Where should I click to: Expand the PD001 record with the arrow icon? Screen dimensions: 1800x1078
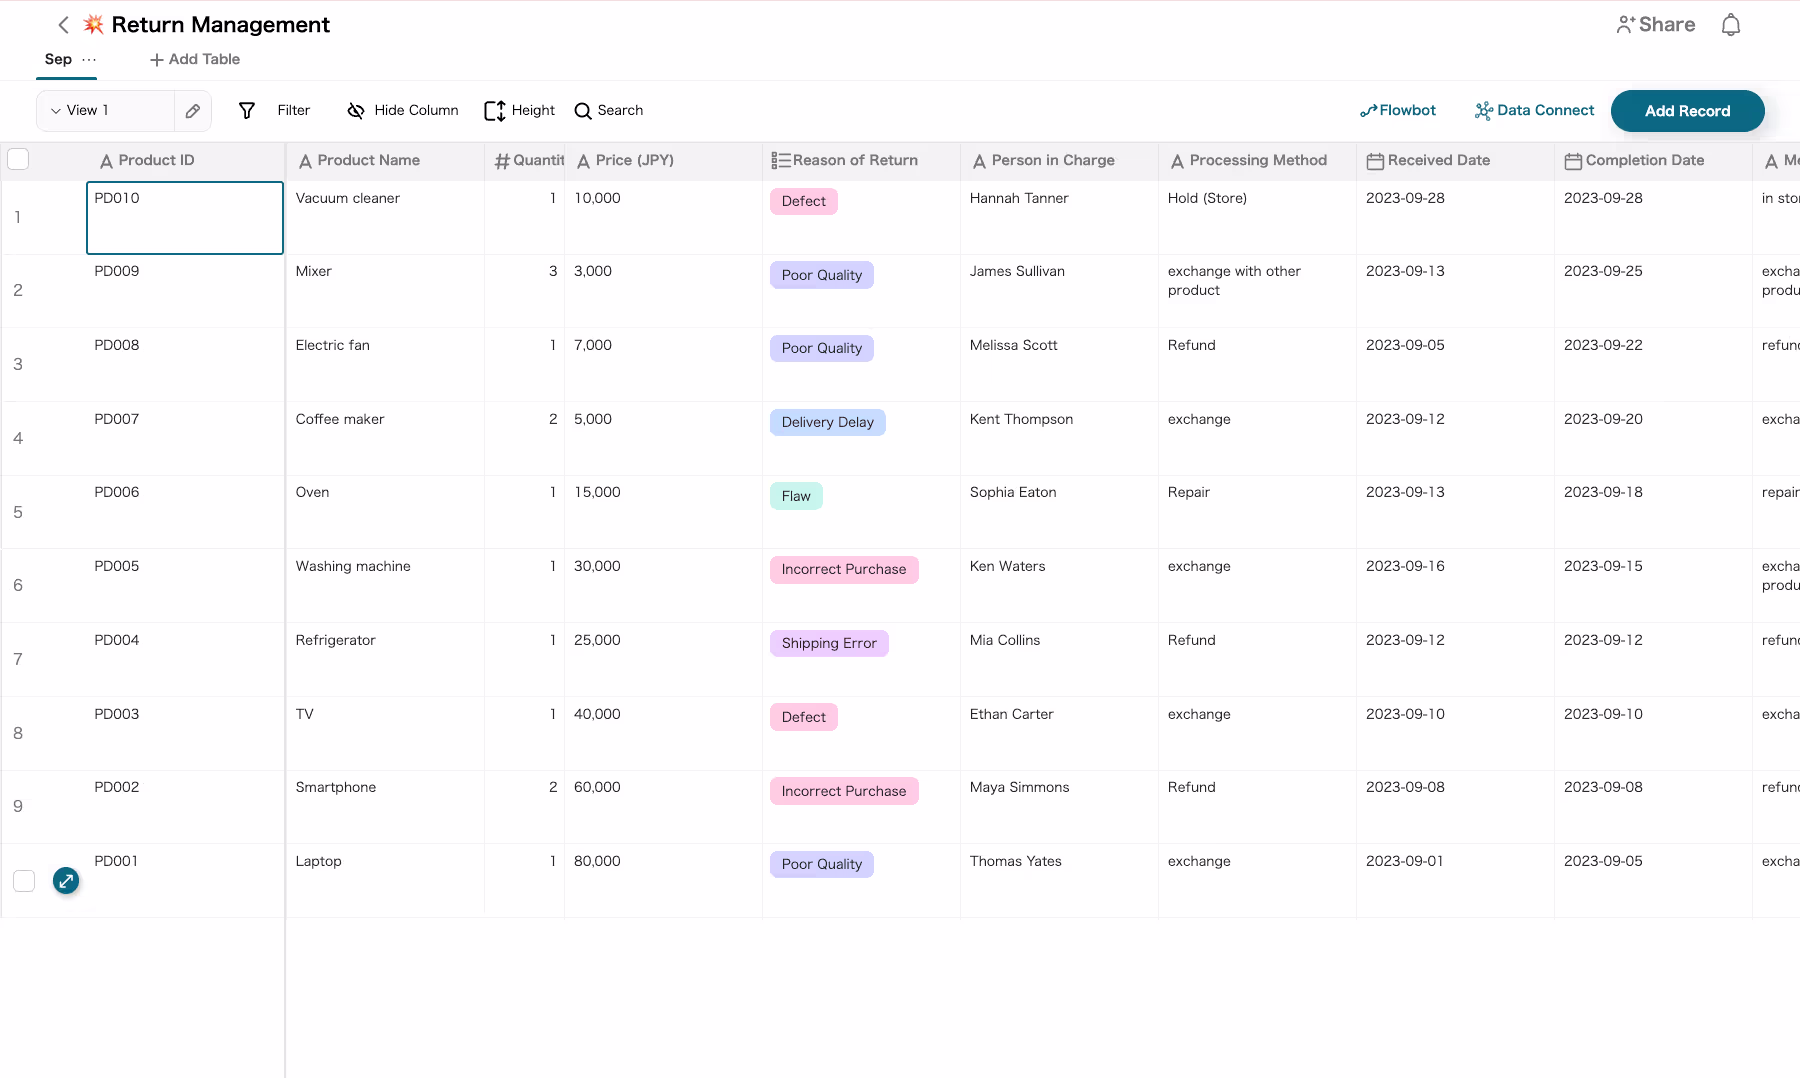point(66,881)
